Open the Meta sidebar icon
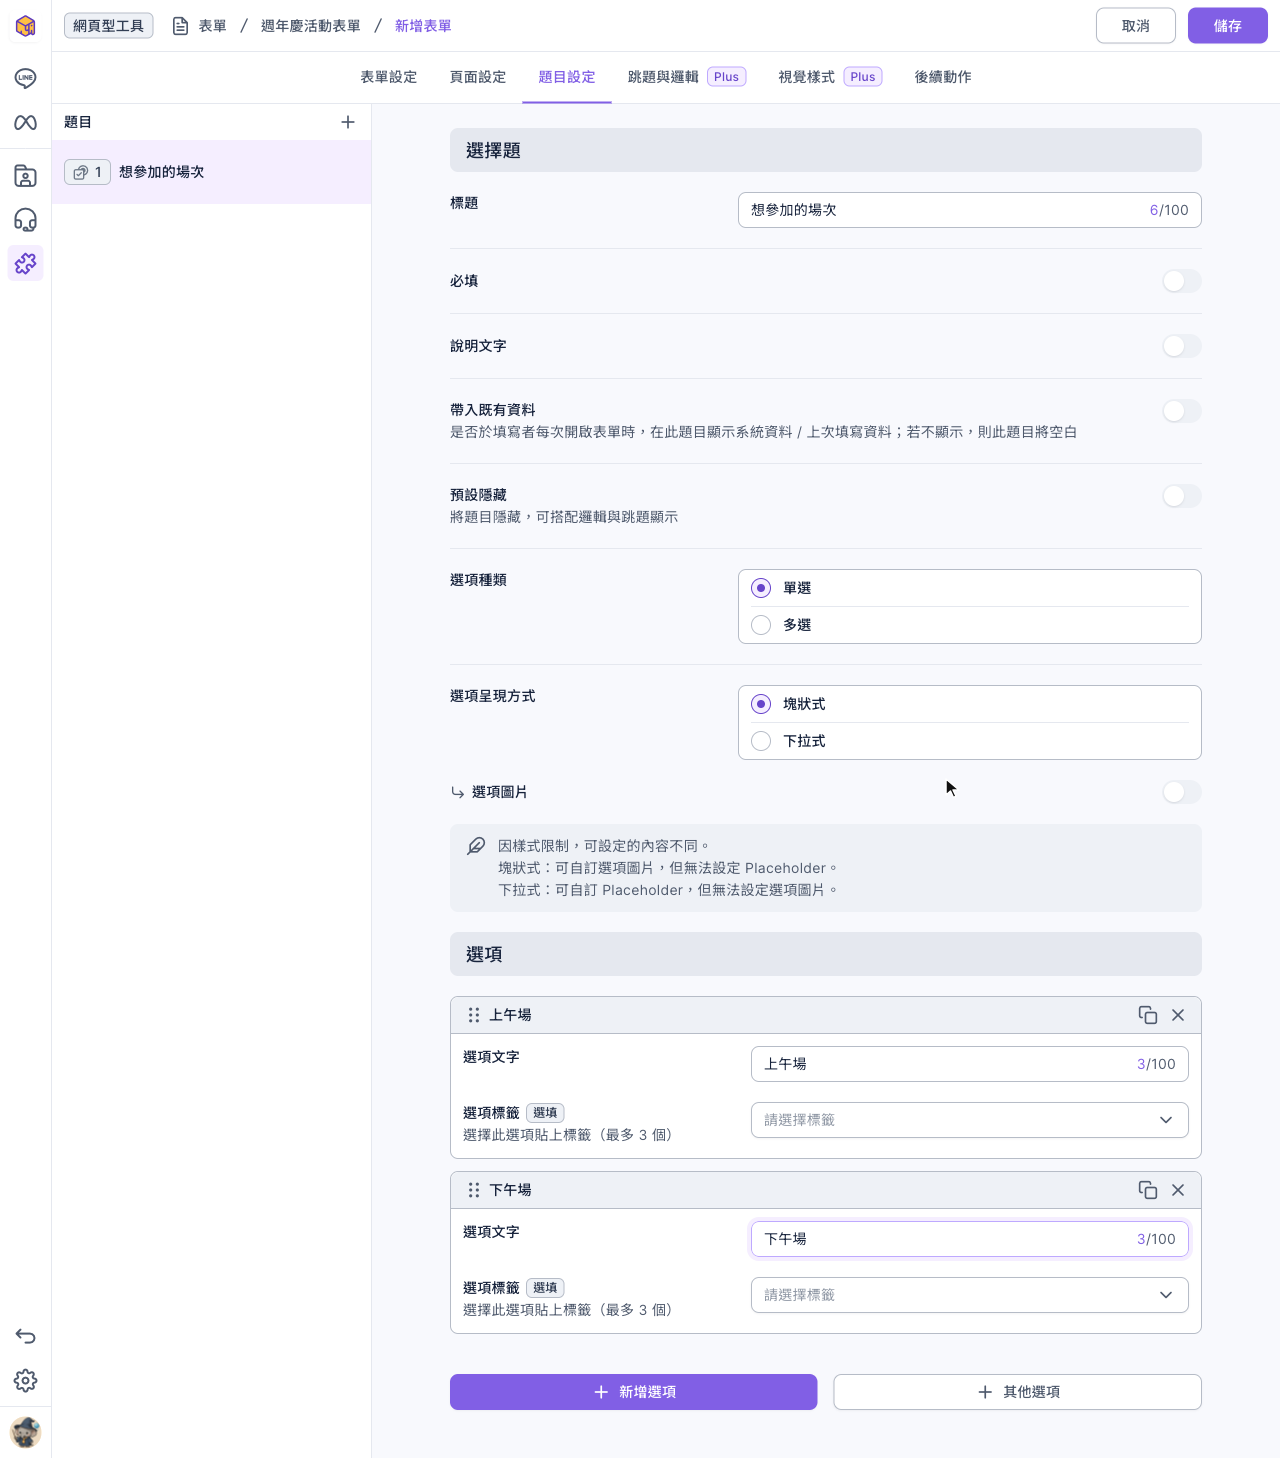The width and height of the screenshot is (1280, 1458). [25, 122]
